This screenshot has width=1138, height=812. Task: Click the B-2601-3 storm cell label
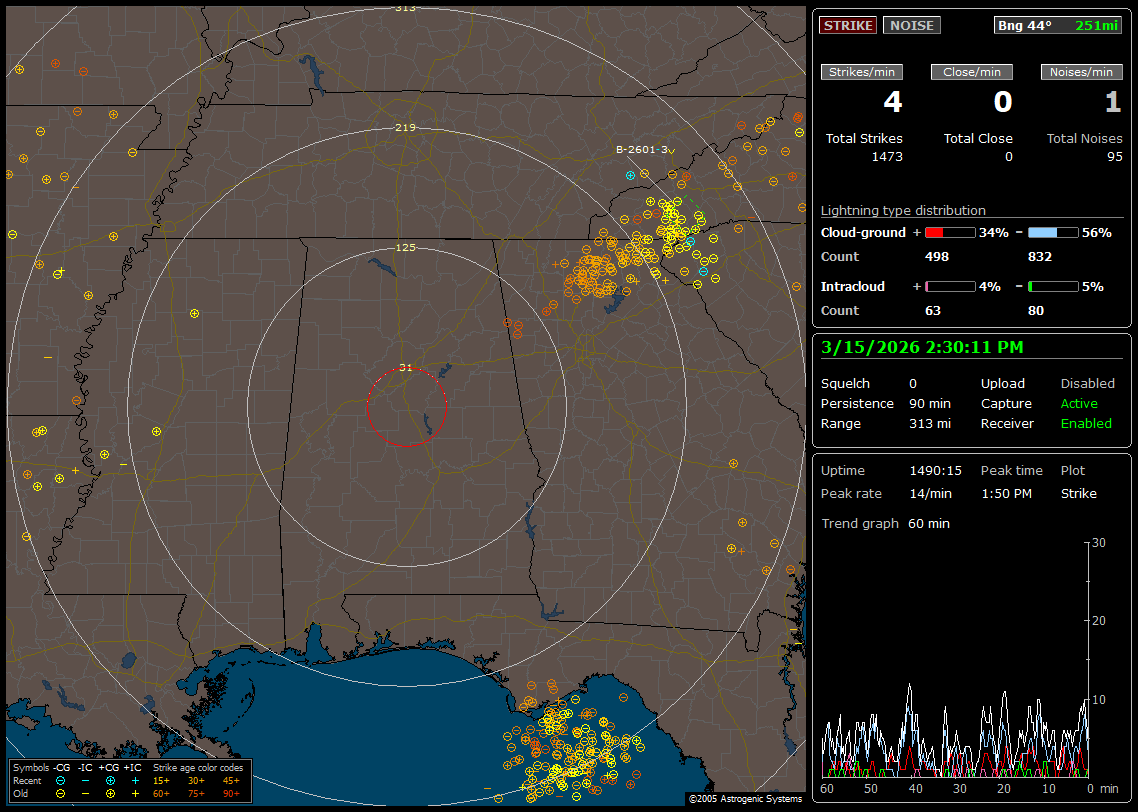[641, 149]
